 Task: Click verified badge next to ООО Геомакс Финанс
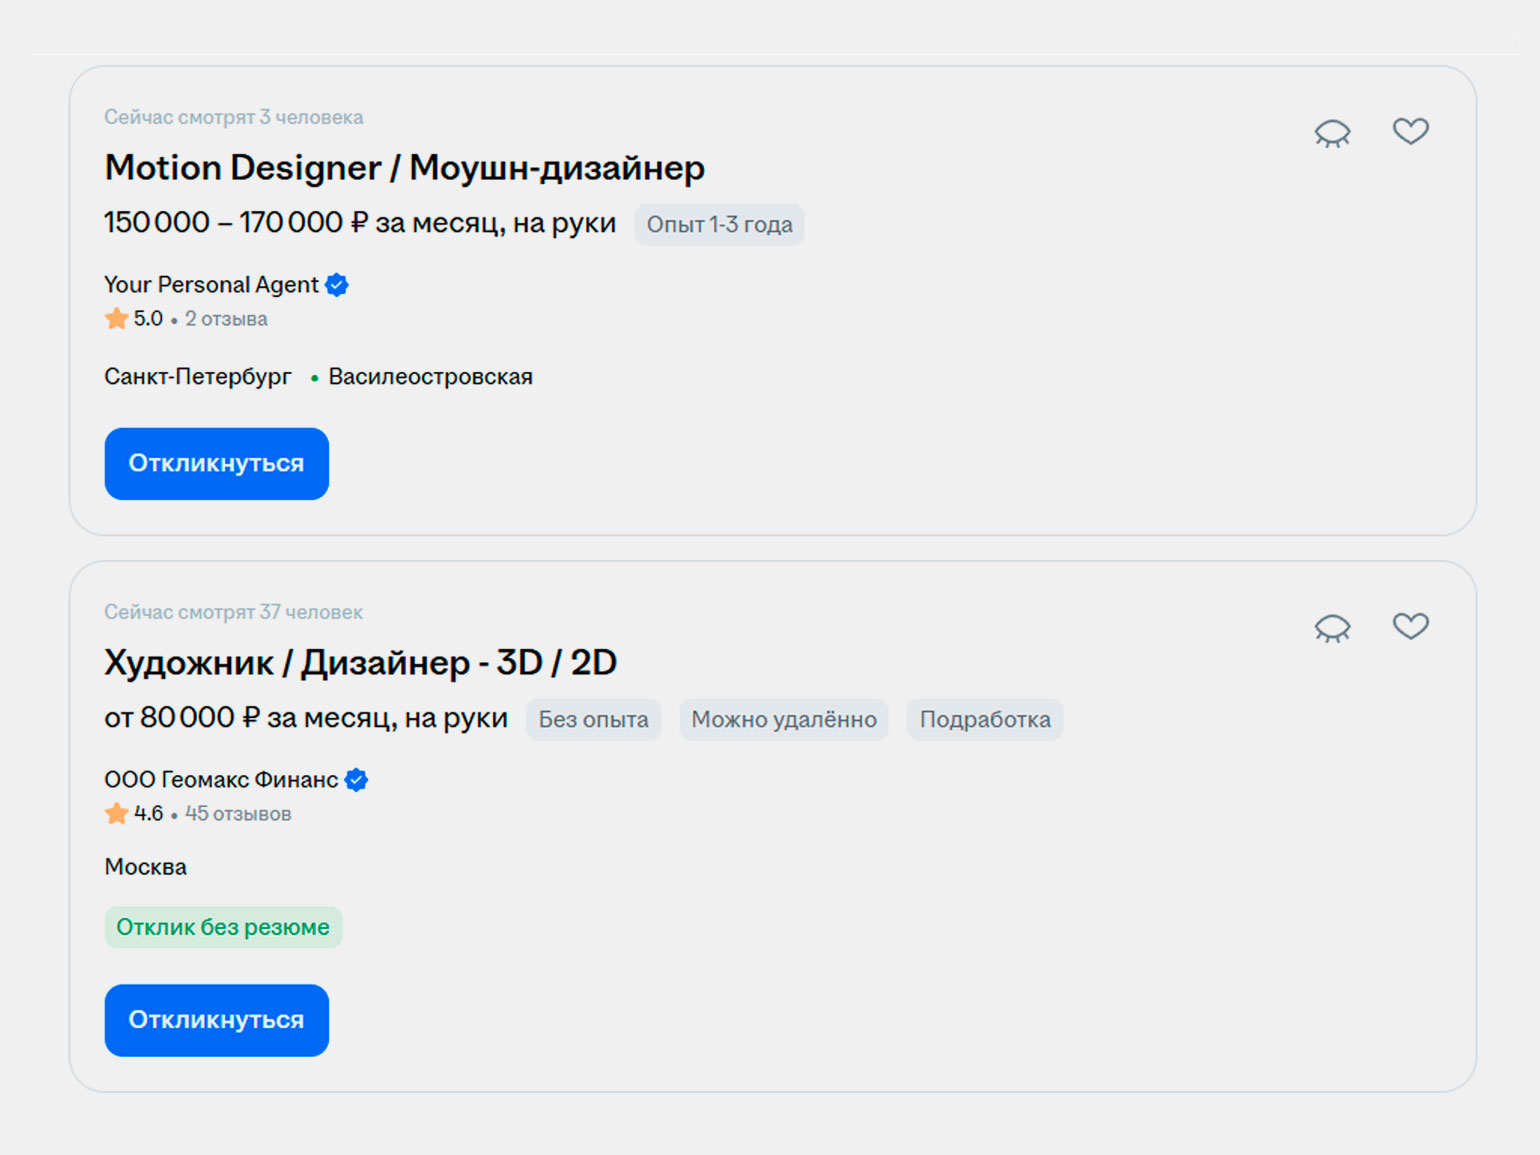click(x=356, y=780)
